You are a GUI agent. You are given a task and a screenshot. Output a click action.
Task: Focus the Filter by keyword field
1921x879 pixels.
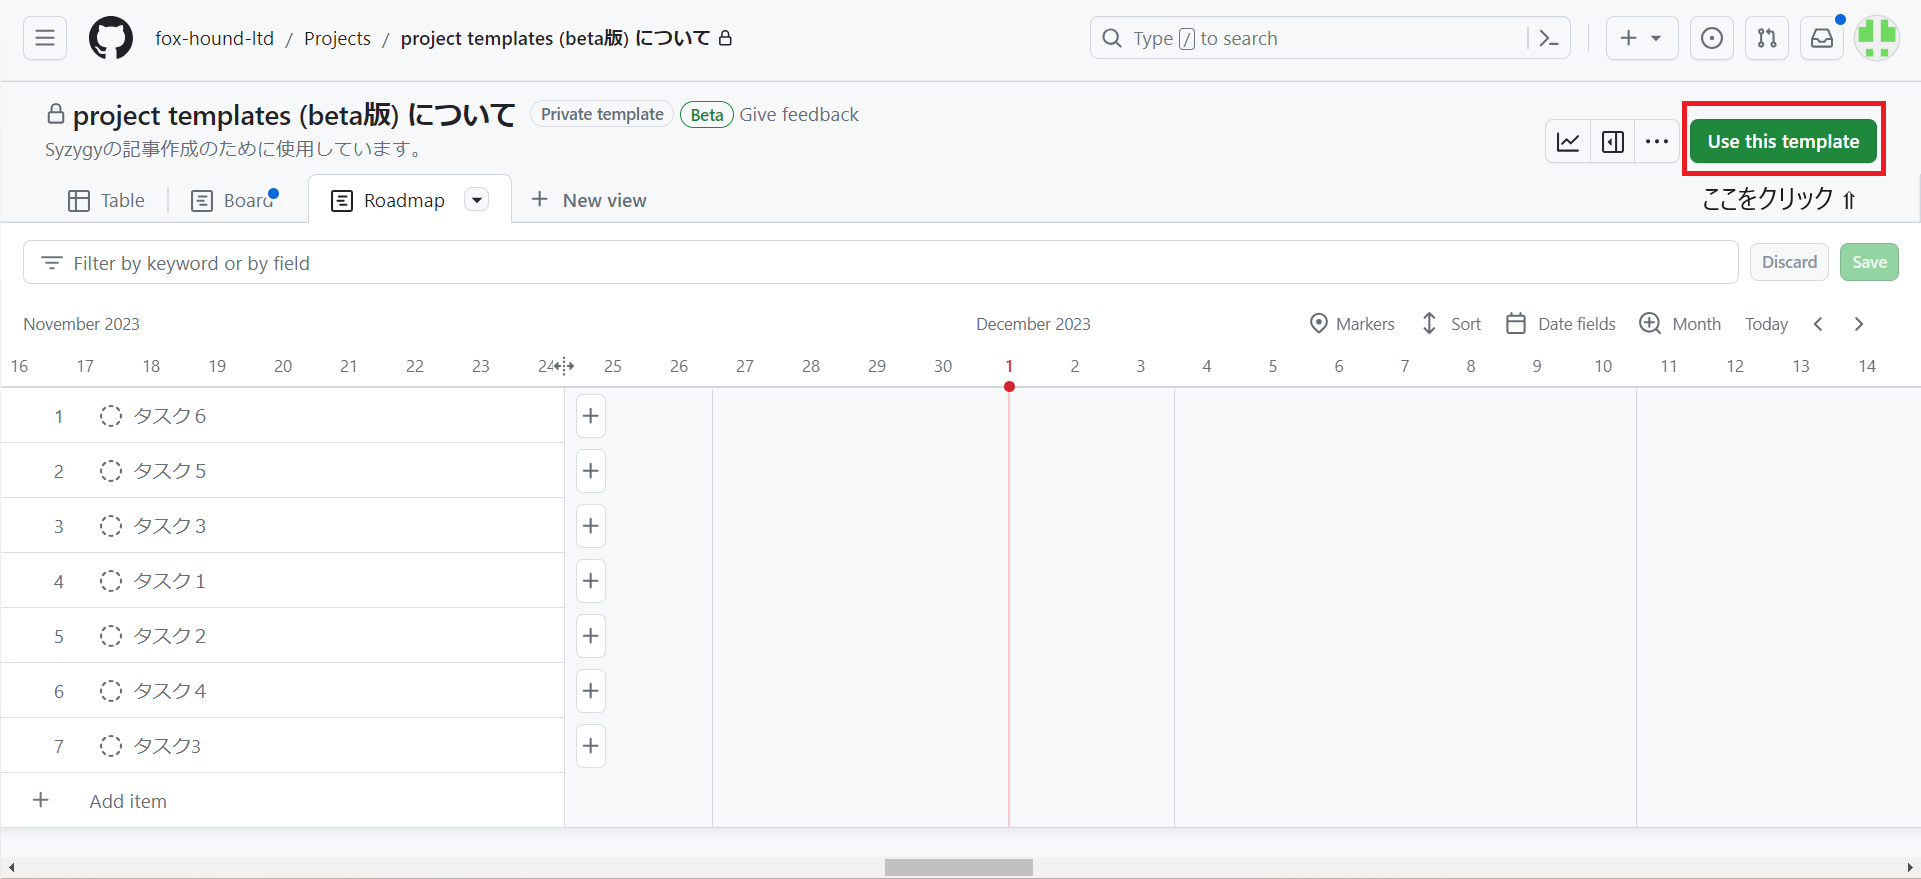click(x=880, y=263)
